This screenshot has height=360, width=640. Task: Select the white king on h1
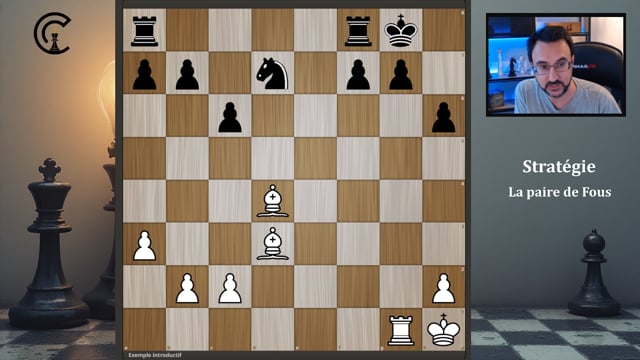(x=443, y=329)
